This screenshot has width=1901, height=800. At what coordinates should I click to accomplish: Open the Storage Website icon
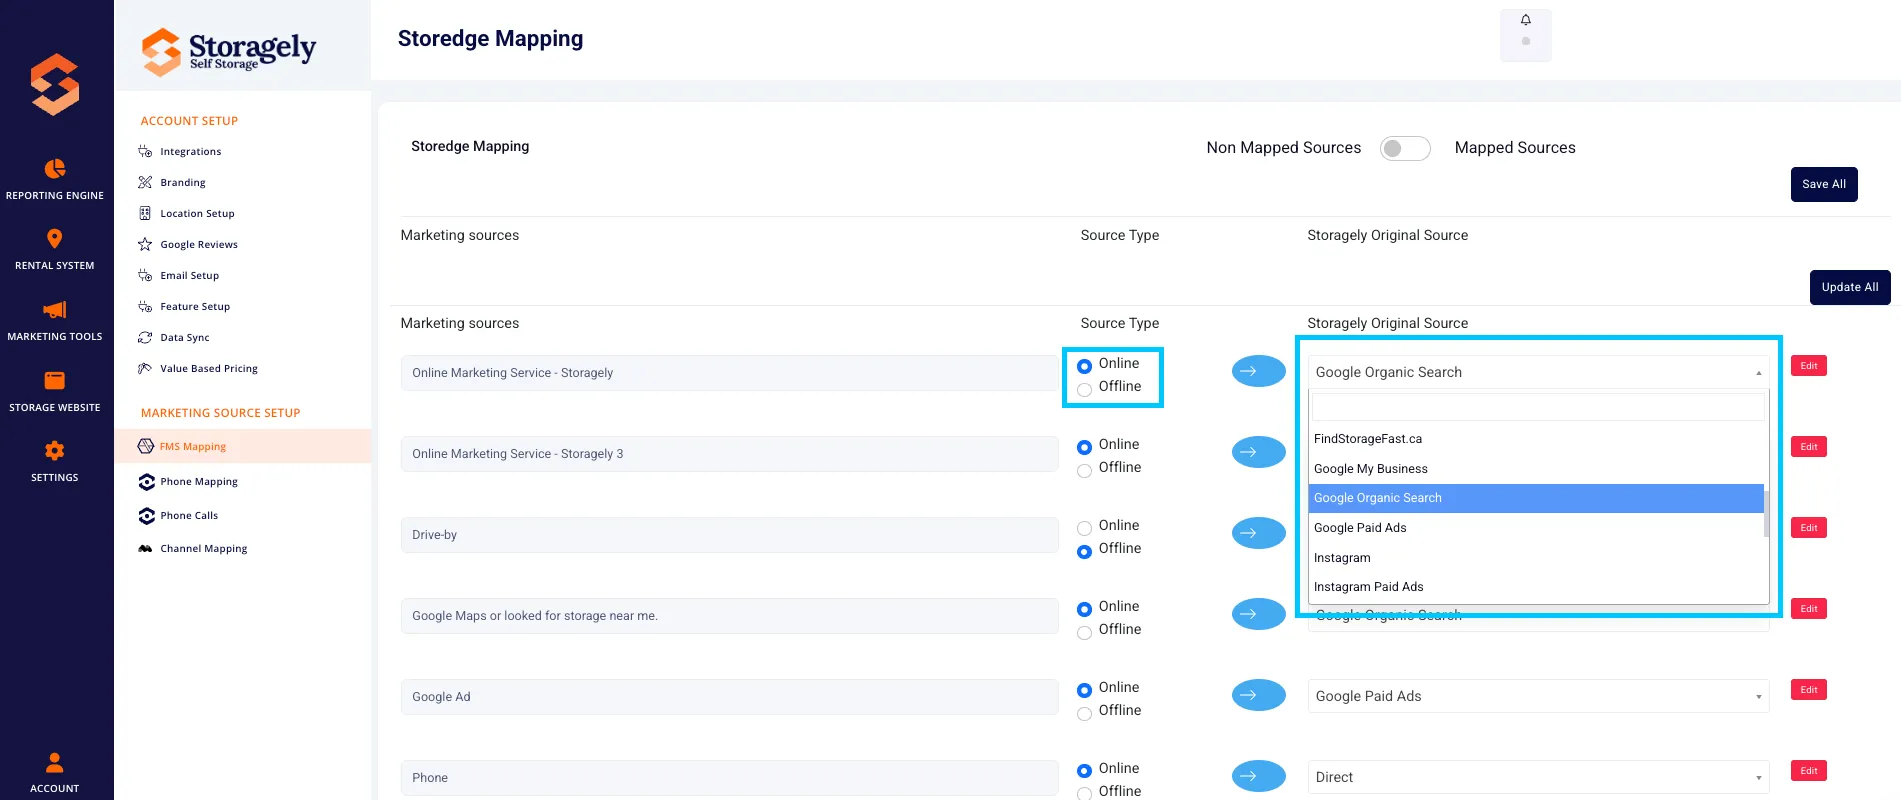point(55,380)
